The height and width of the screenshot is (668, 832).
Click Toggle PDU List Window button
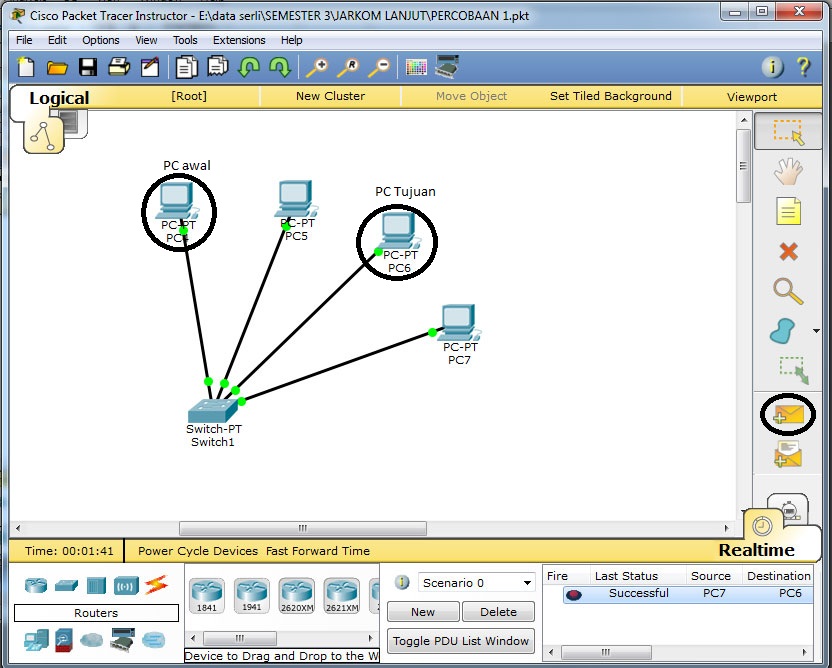461,641
